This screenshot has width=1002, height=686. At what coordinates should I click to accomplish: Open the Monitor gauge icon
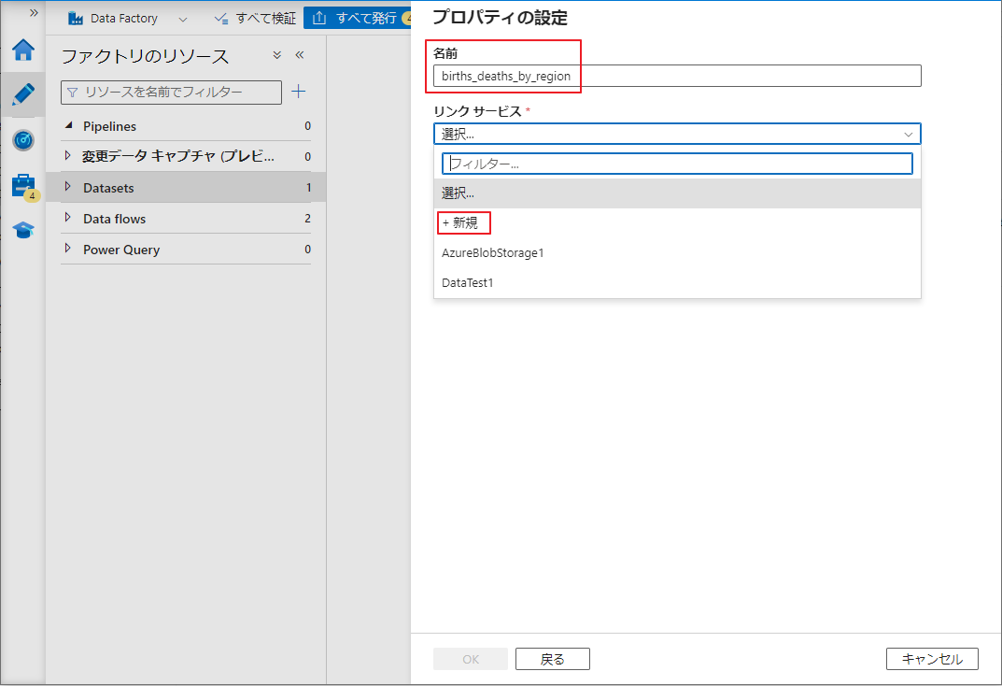pos(23,140)
